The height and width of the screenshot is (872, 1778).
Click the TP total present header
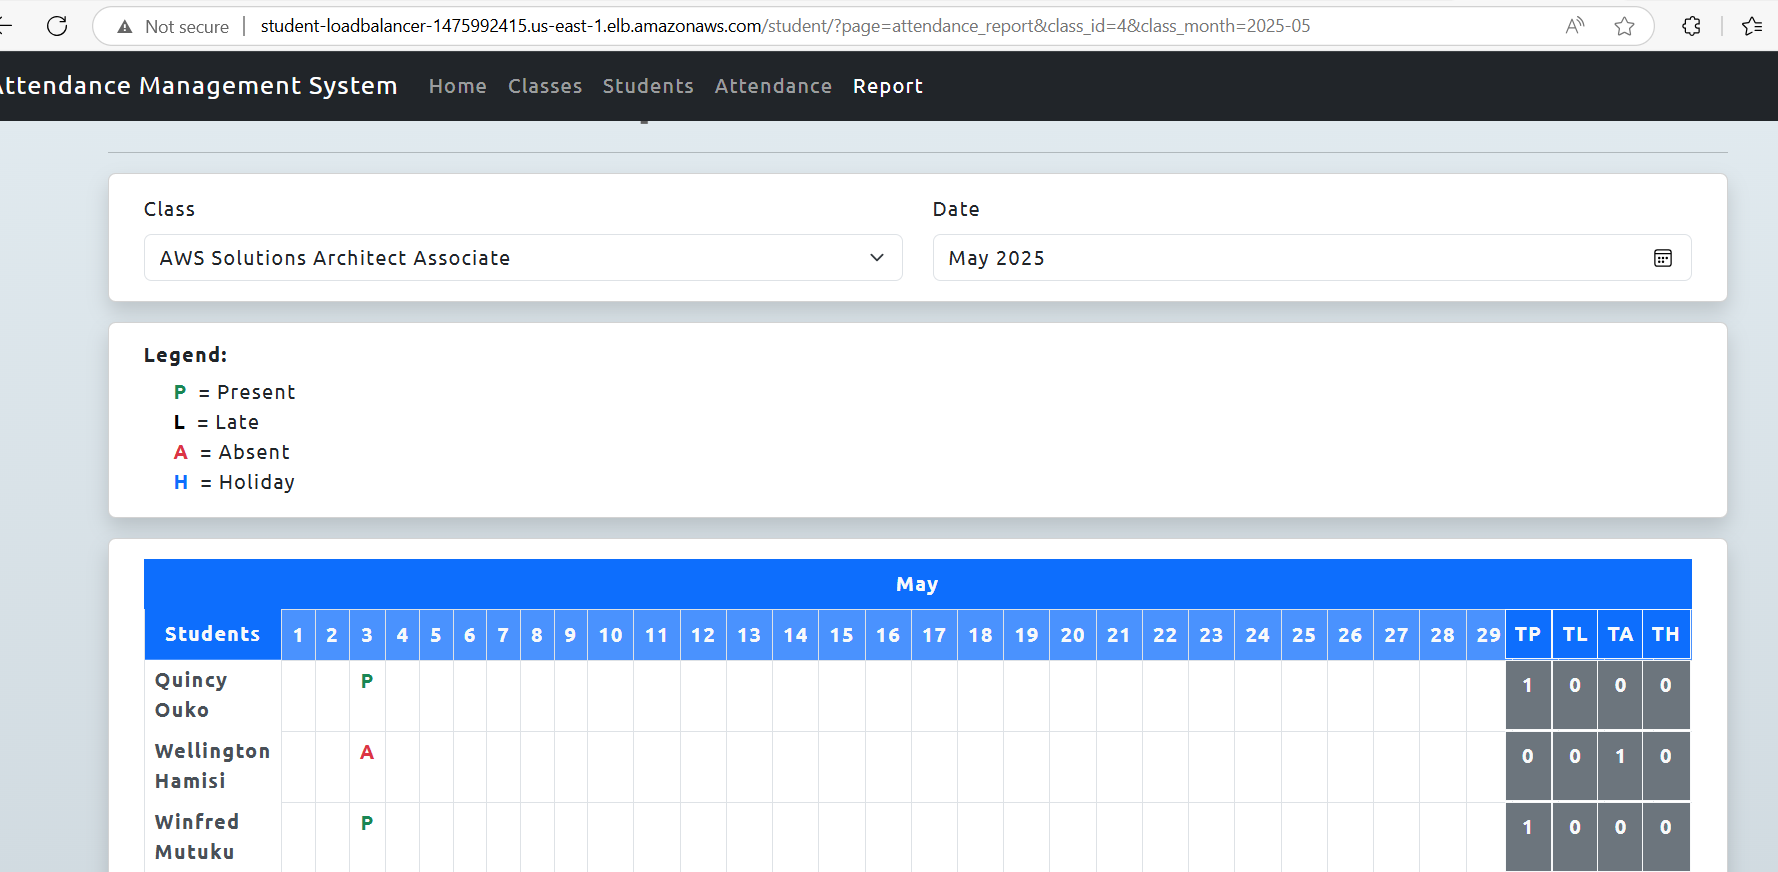pyautogui.click(x=1528, y=634)
